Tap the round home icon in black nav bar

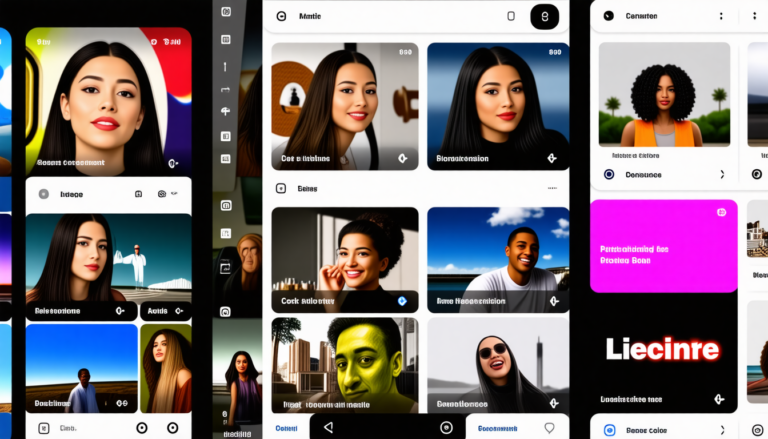pyautogui.click(x=446, y=427)
